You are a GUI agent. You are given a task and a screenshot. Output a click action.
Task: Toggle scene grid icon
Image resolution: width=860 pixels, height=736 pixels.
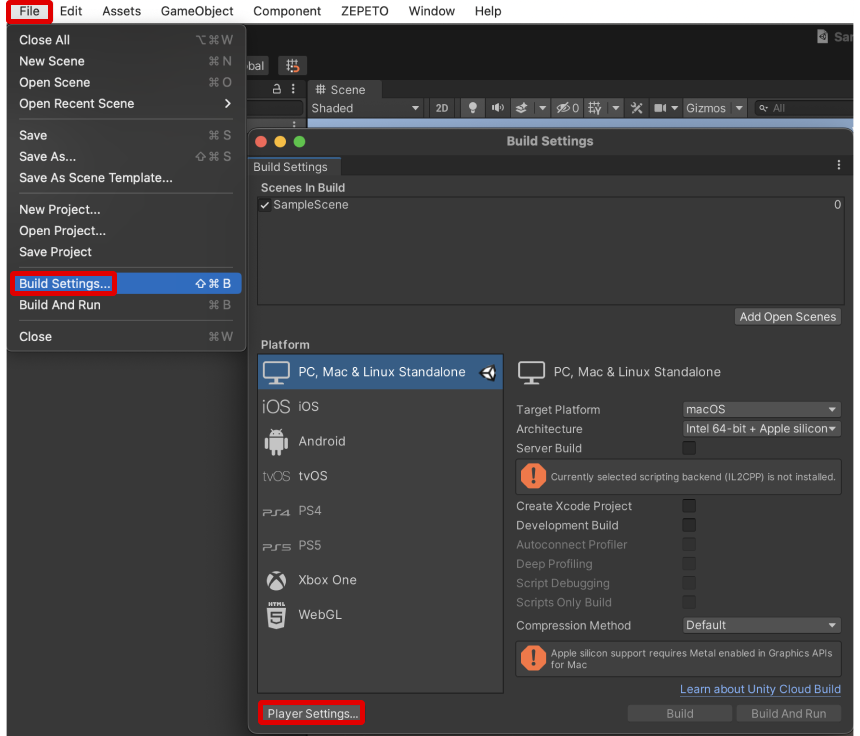pyautogui.click(x=595, y=108)
